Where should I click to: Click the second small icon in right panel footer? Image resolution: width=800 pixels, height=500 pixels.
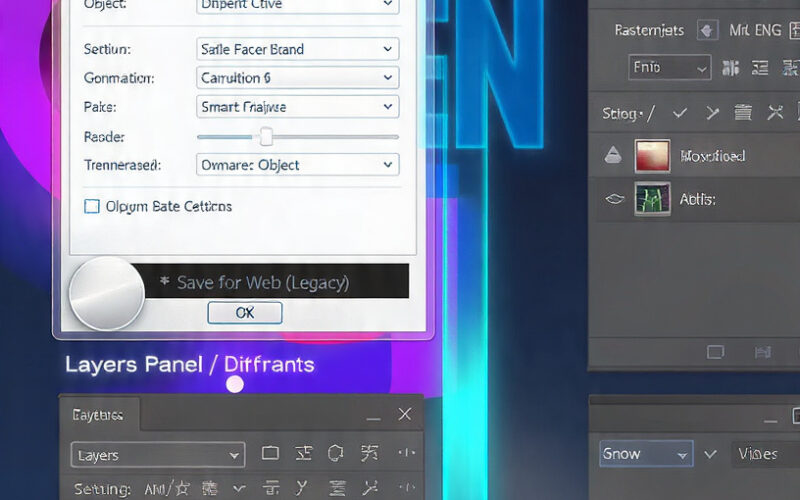click(762, 352)
